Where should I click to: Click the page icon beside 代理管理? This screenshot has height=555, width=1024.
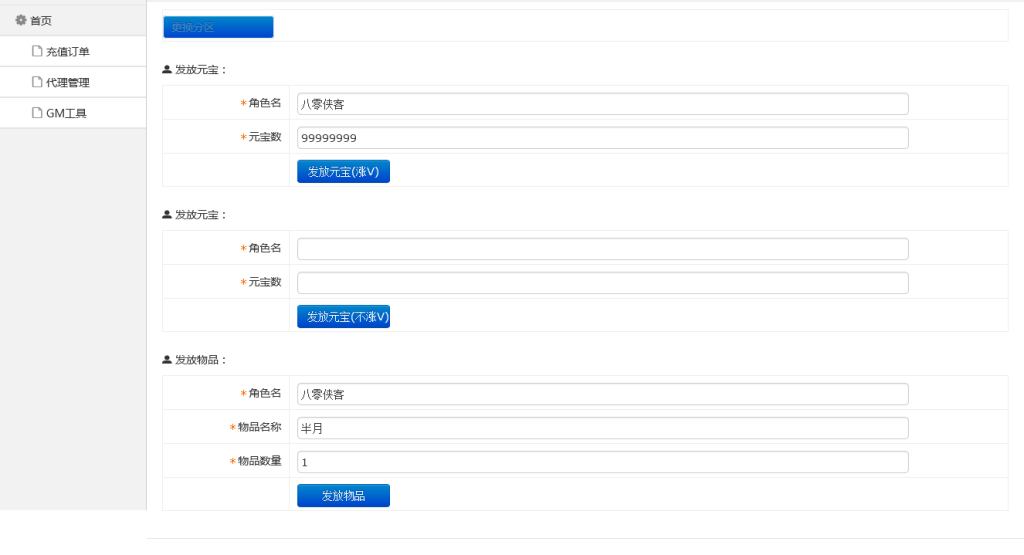coord(37,82)
